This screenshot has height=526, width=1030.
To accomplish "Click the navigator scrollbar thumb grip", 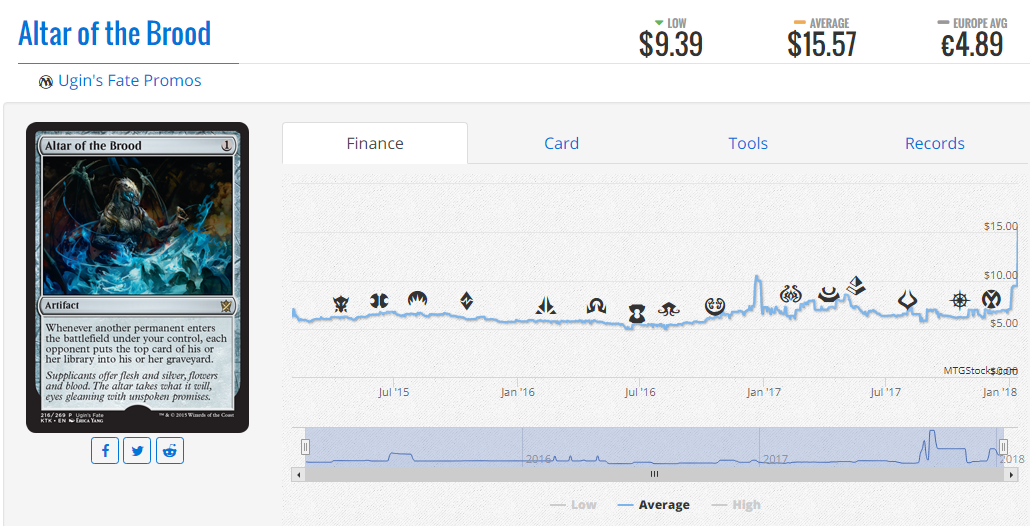I will [654, 474].
